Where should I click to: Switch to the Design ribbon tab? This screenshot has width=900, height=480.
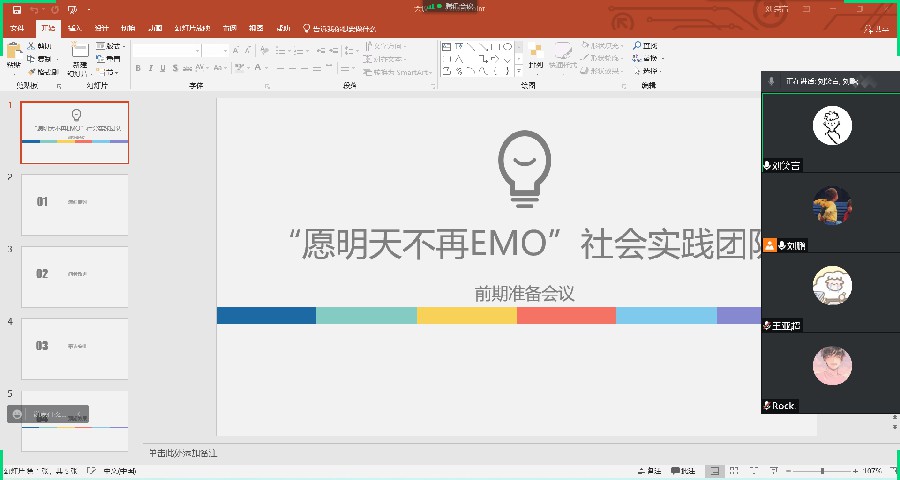tap(102, 28)
